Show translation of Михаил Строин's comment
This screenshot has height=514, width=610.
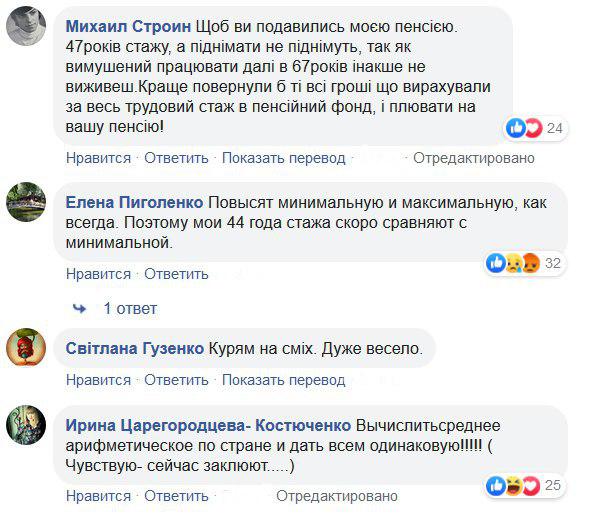[x=283, y=158]
